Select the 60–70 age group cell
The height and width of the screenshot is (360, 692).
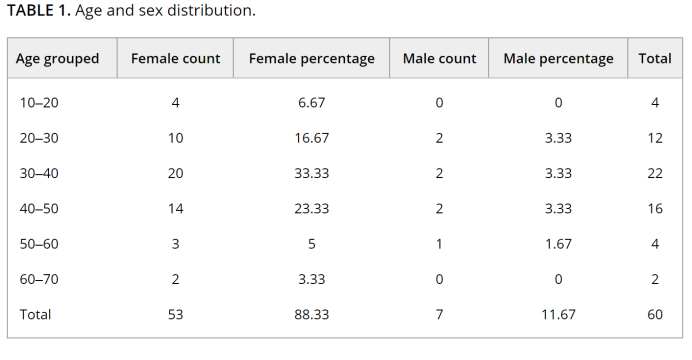(39, 279)
